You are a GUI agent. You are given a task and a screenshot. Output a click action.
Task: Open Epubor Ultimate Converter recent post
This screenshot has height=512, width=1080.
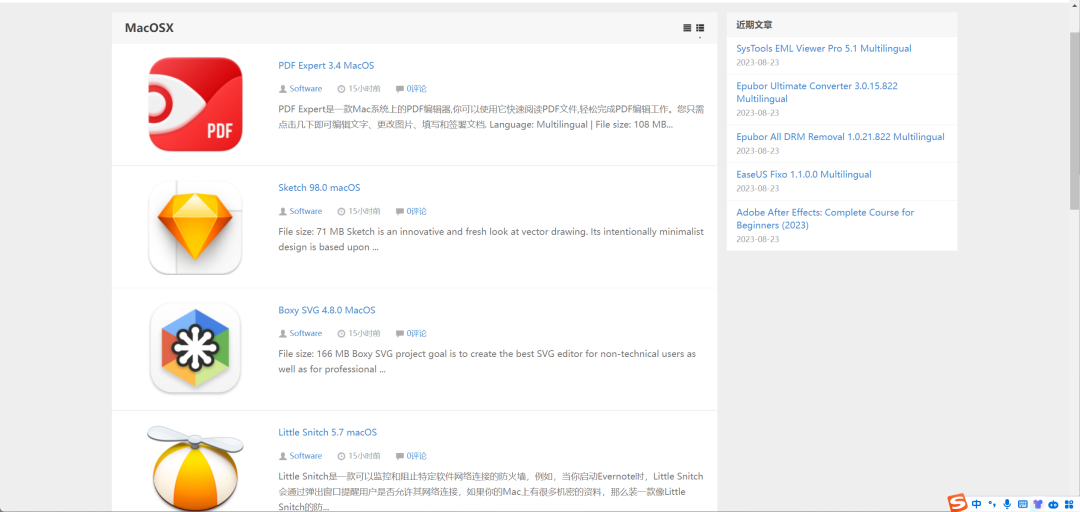[817, 92]
